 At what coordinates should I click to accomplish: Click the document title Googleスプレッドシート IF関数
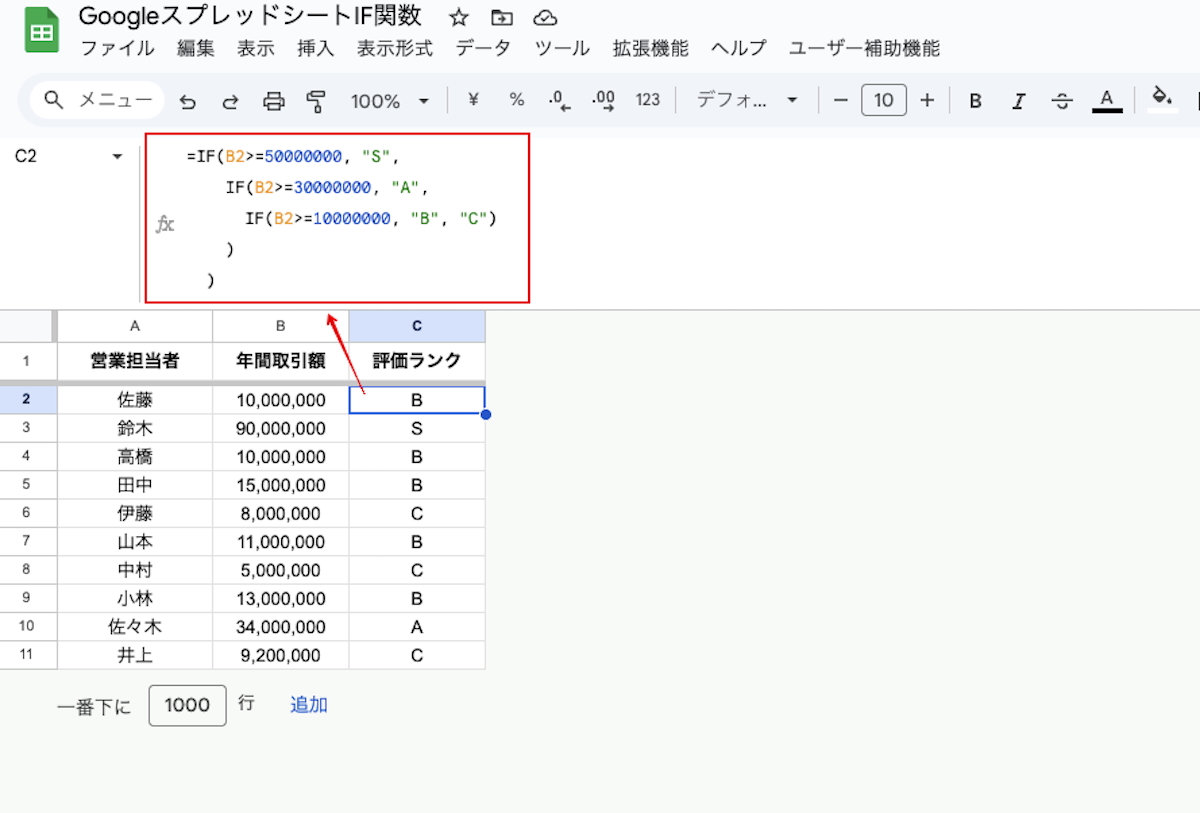250,17
